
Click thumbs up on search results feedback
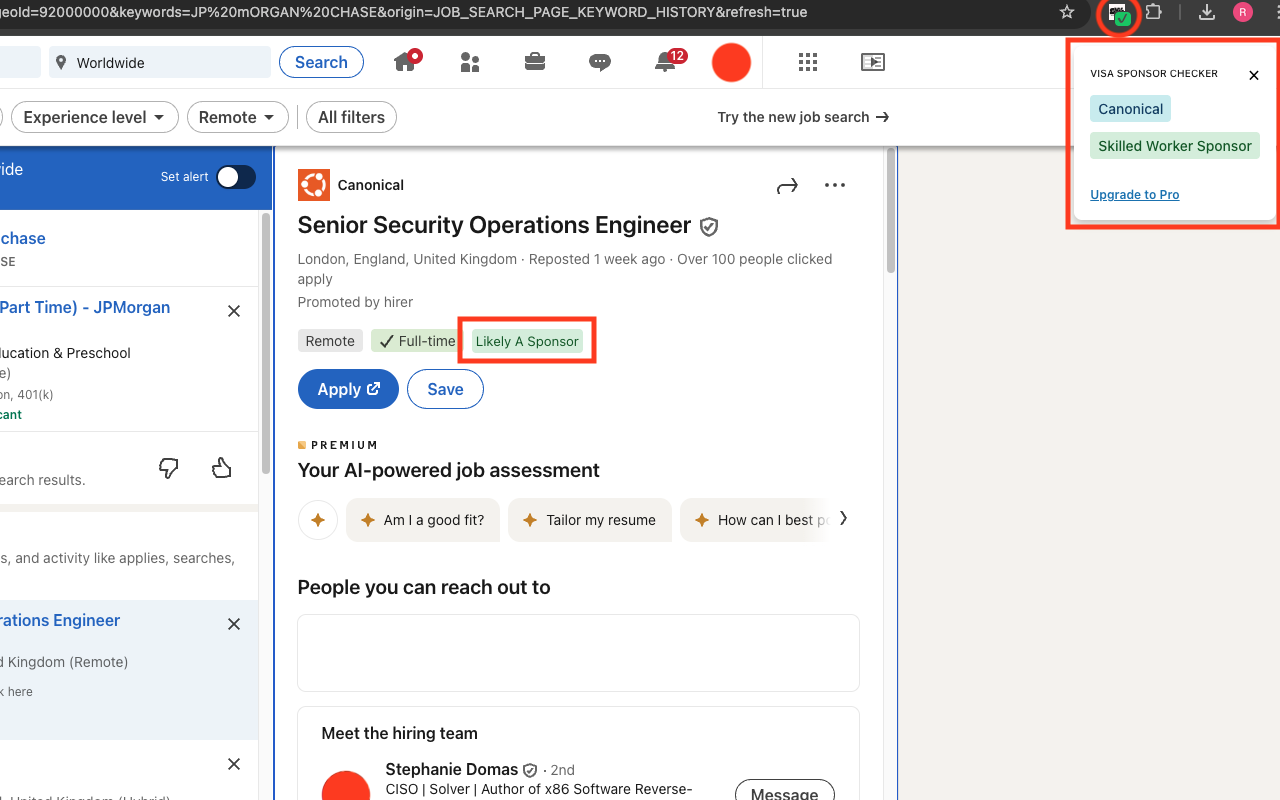click(222, 468)
